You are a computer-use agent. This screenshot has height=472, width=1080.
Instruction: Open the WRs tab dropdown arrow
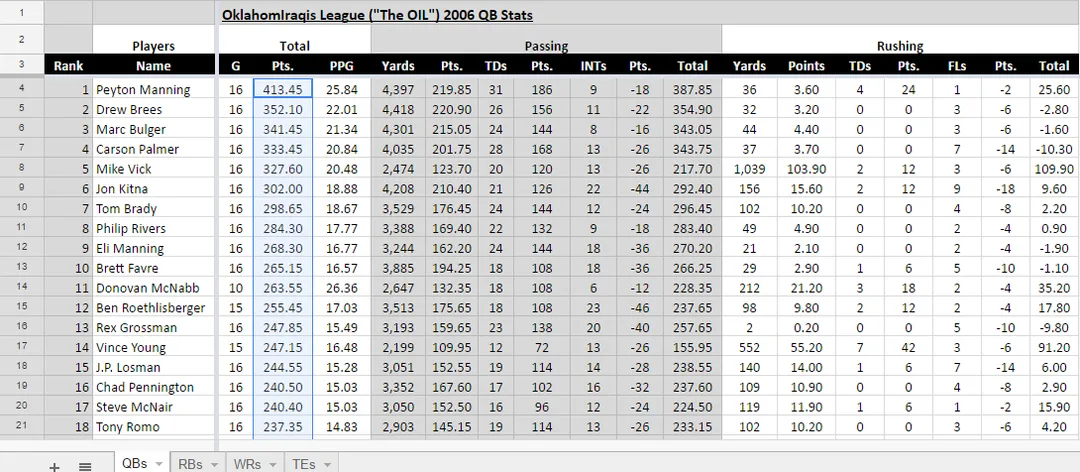click(273, 464)
